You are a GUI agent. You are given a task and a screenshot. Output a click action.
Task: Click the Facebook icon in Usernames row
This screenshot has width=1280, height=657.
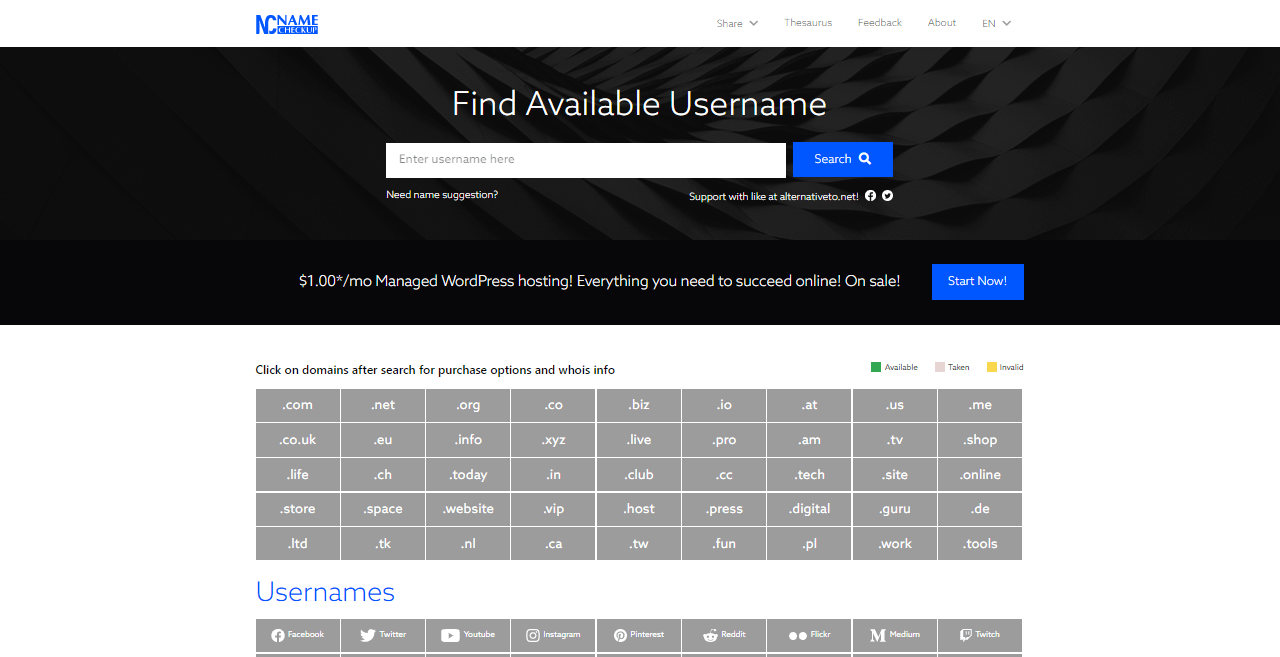(x=298, y=635)
